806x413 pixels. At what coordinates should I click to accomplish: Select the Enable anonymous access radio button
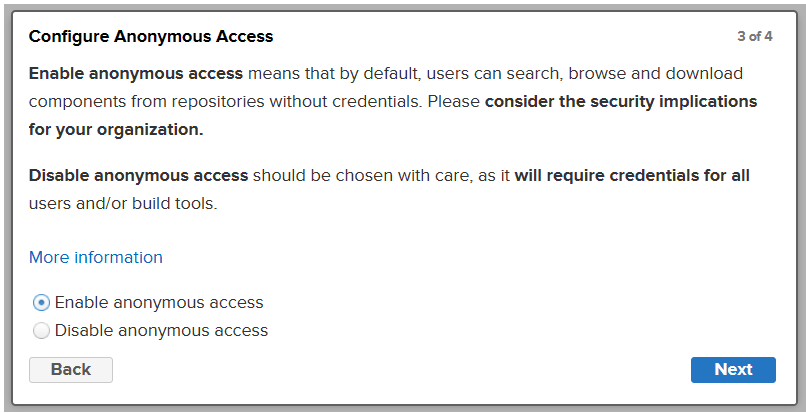point(42,302)
